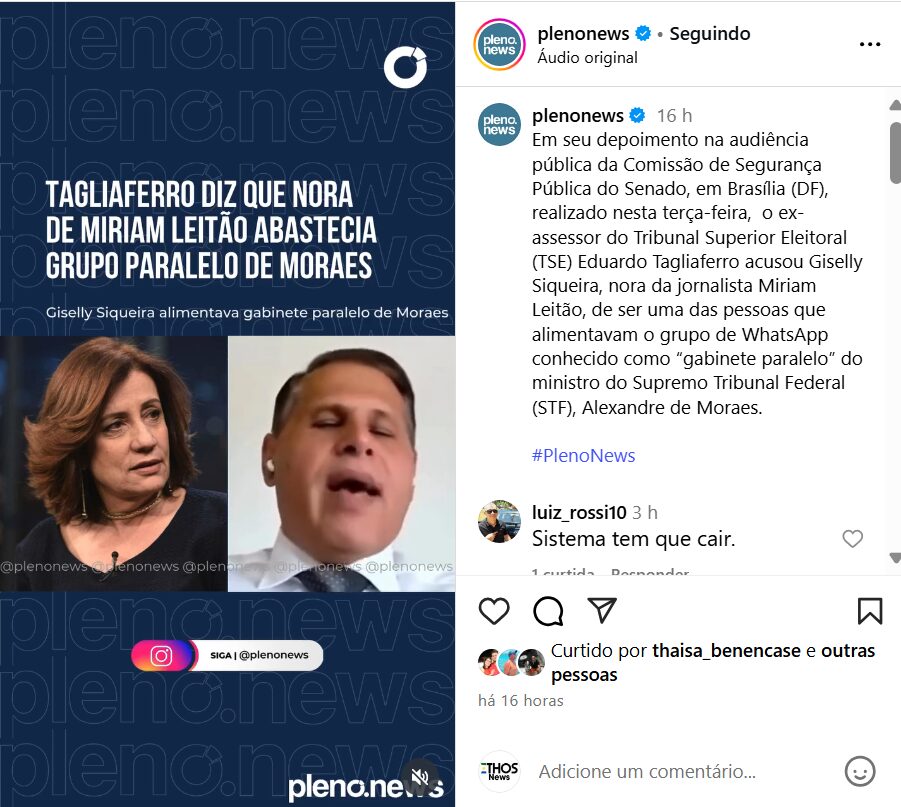
Task: Open the comment bubble icon
Action: pyautogui.click(x=548, y=610)
